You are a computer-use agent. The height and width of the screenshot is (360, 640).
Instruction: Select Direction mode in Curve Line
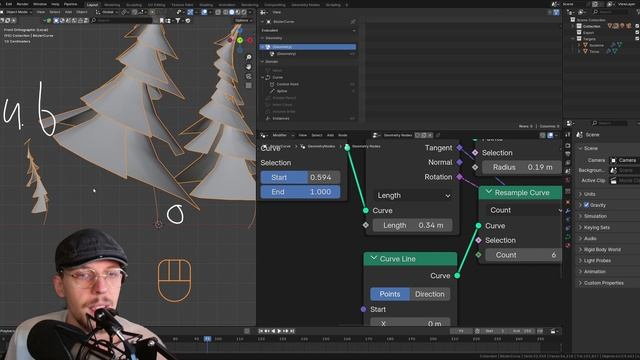[x=430, y=294]
